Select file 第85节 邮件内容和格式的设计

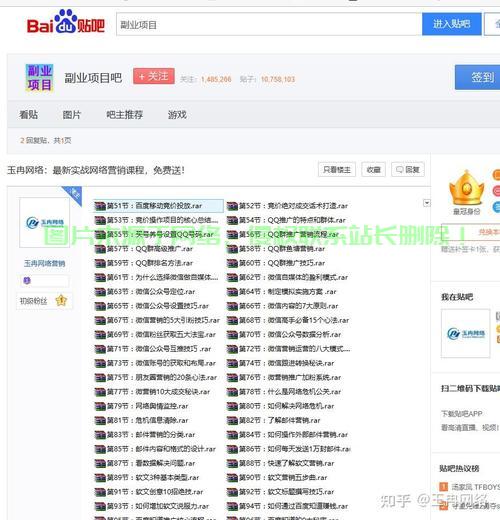[155, 449]
